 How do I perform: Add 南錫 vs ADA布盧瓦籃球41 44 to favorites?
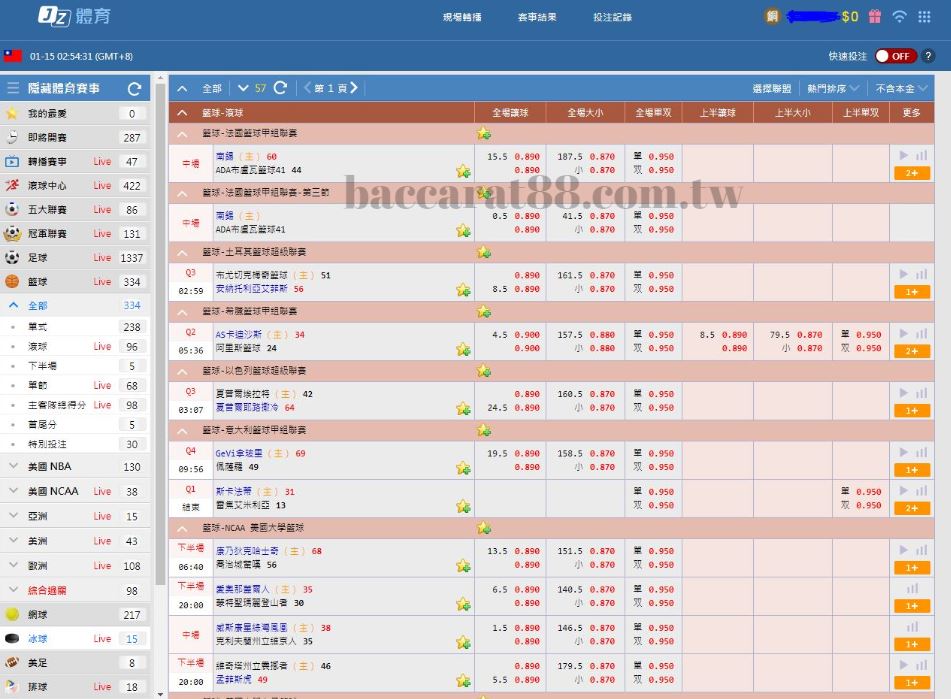463,171
